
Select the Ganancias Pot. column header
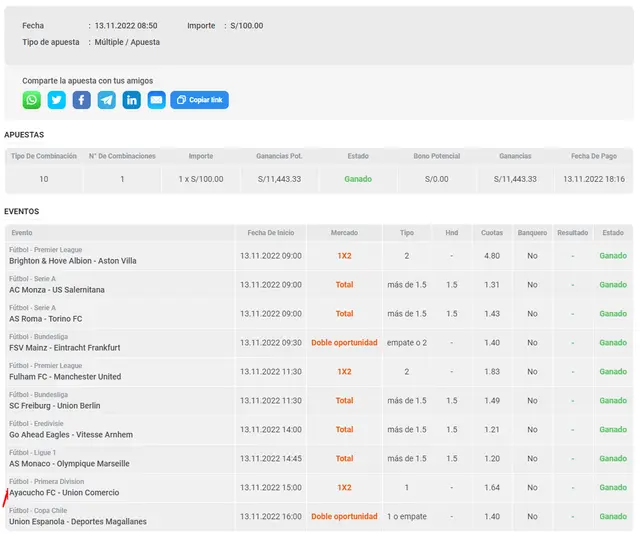tap(279, 156)
